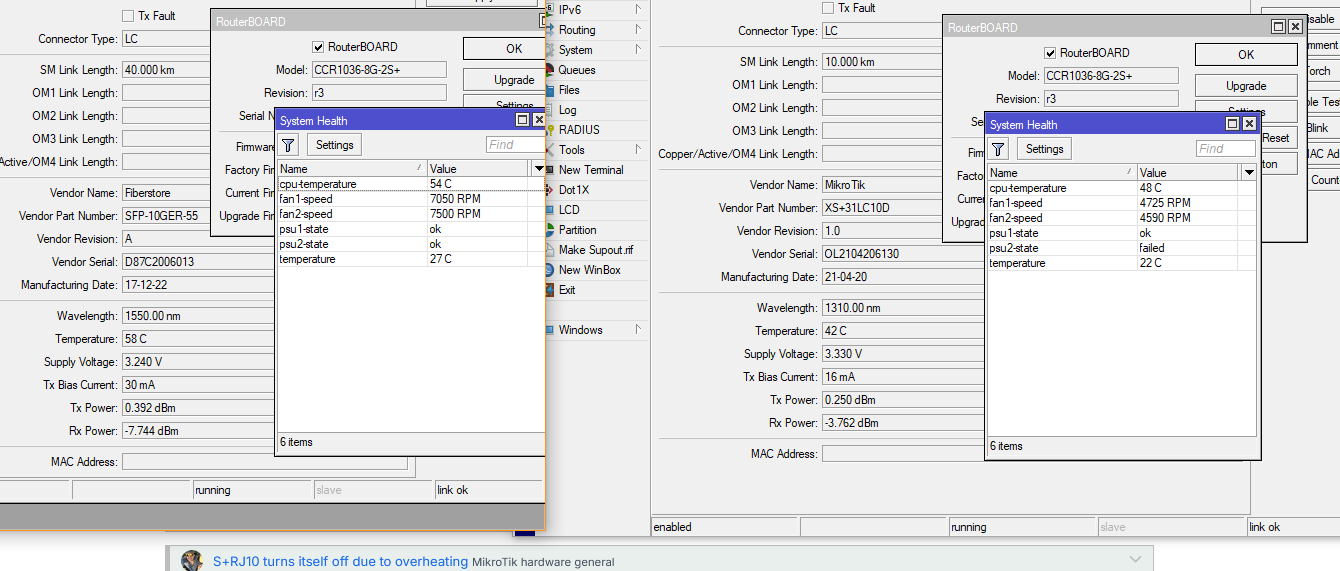Open the Routing menu item
Image resolution: width=1340 pixels, height=571 pixels.
click(x=577, y=30)
